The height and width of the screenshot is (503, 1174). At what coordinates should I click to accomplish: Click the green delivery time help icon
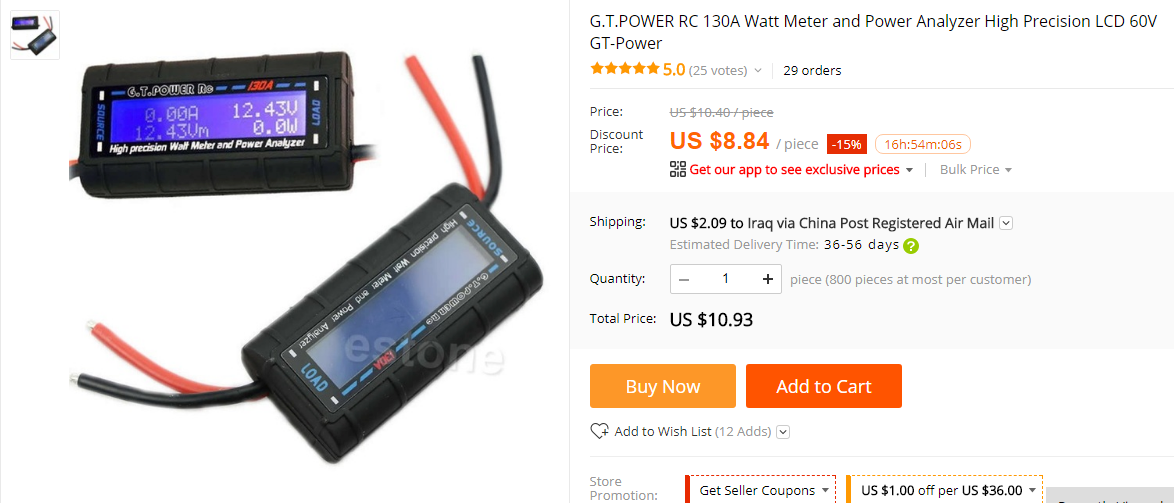click(x=910, y=246)
